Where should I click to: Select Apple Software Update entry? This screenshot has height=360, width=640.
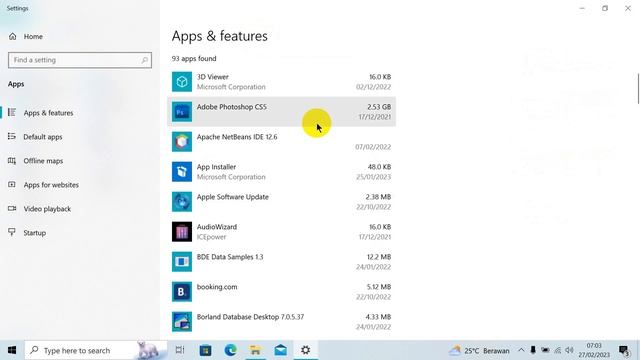(x=281, y=202)
